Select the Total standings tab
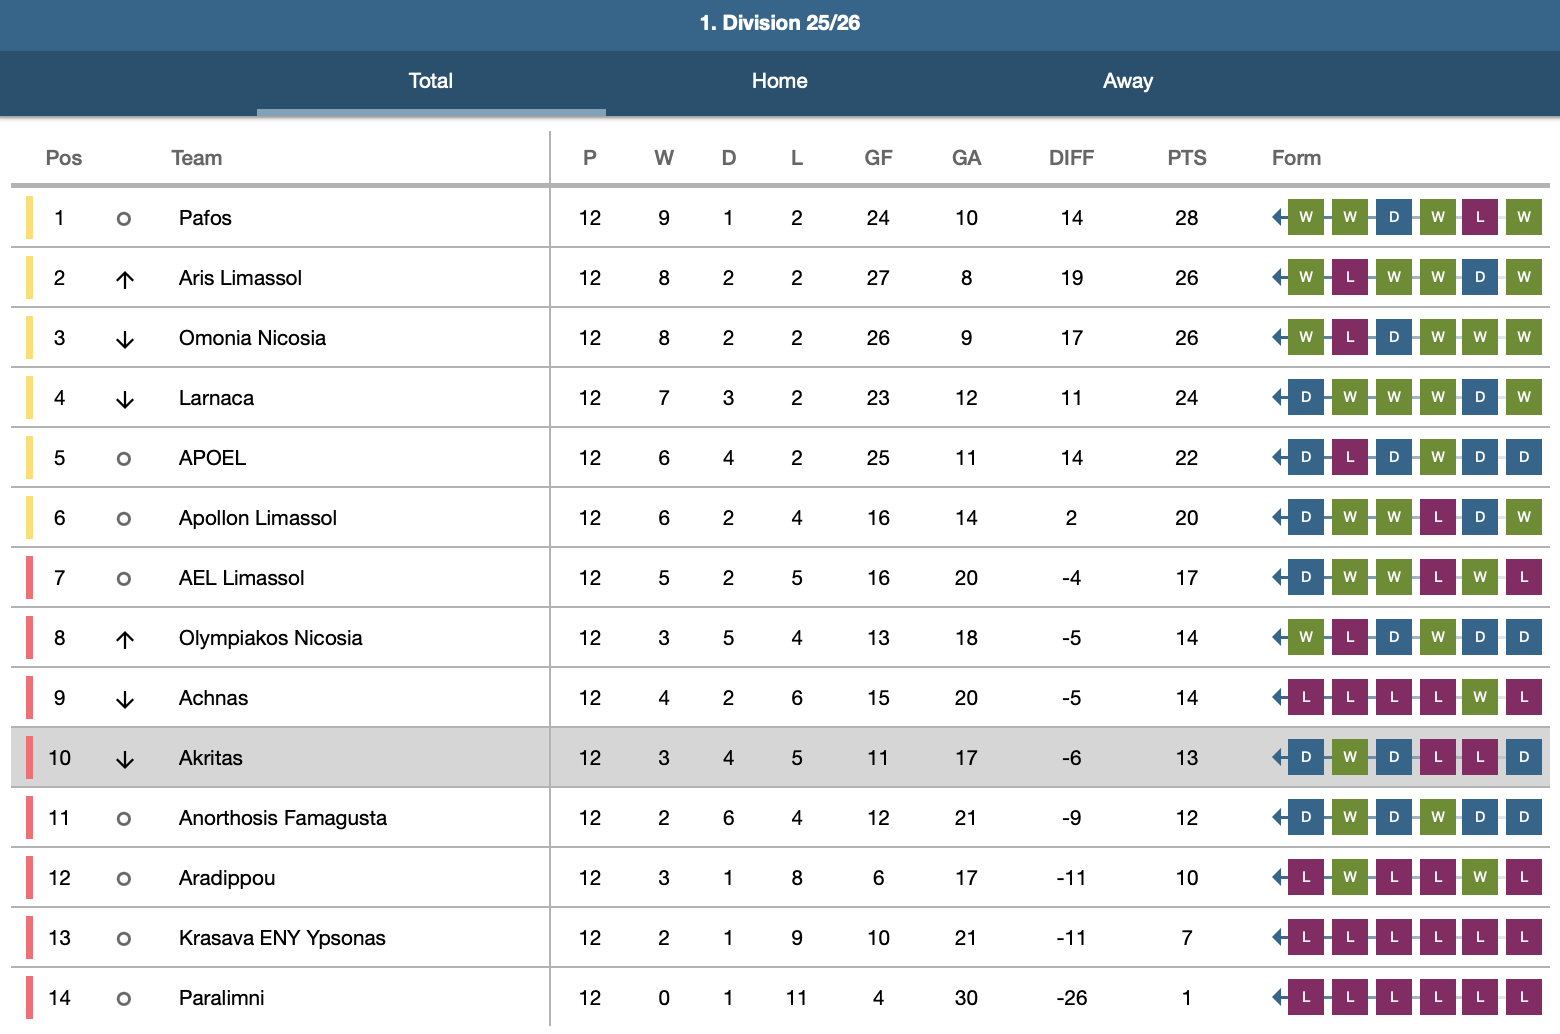Image resolution: width=1560 pixels, height=1034 pixels. (430, 81)
